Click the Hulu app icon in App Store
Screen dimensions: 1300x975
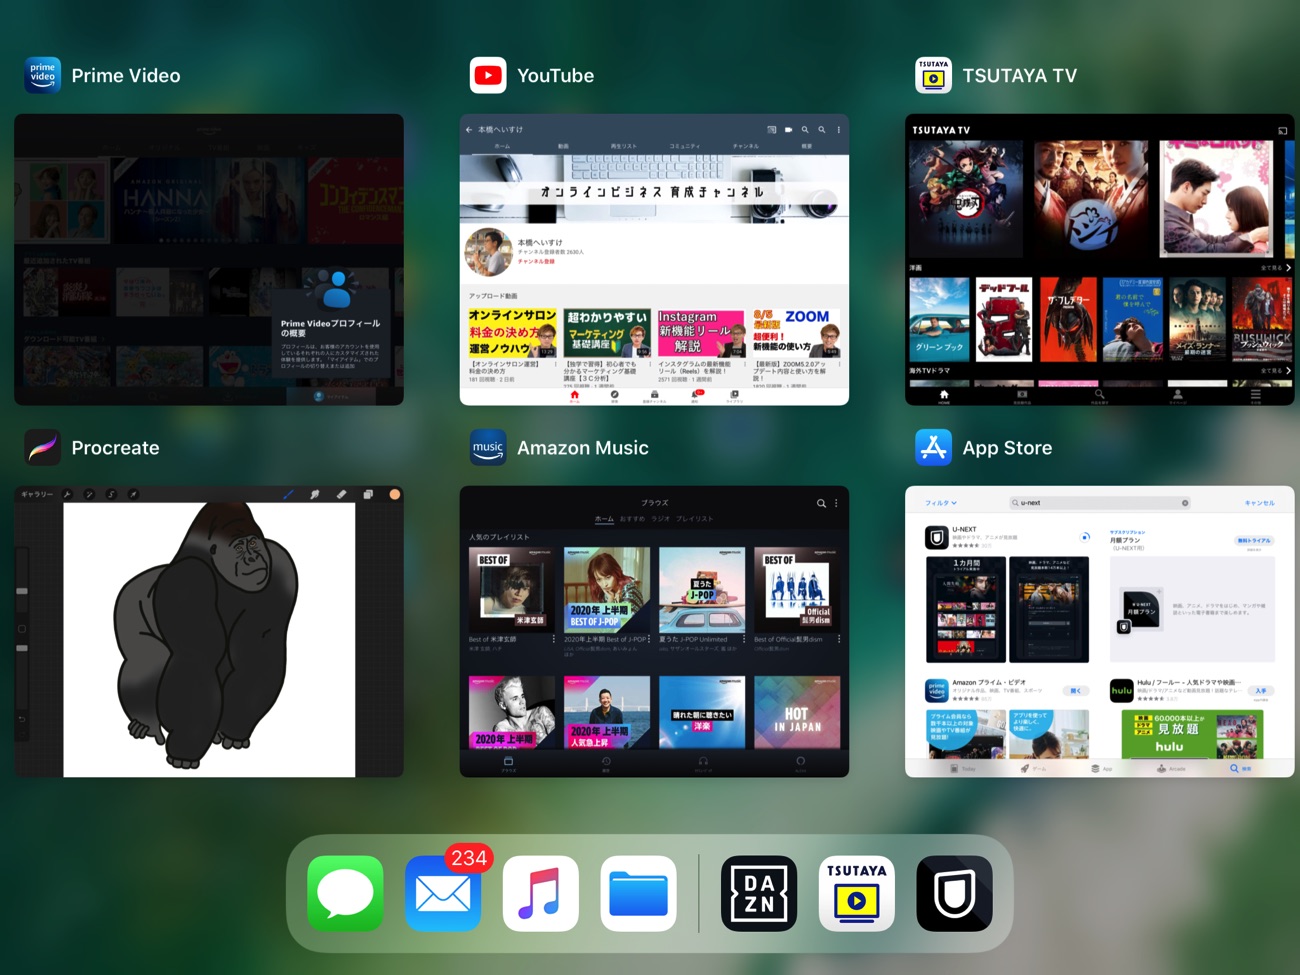click(x=1121, y=690)
